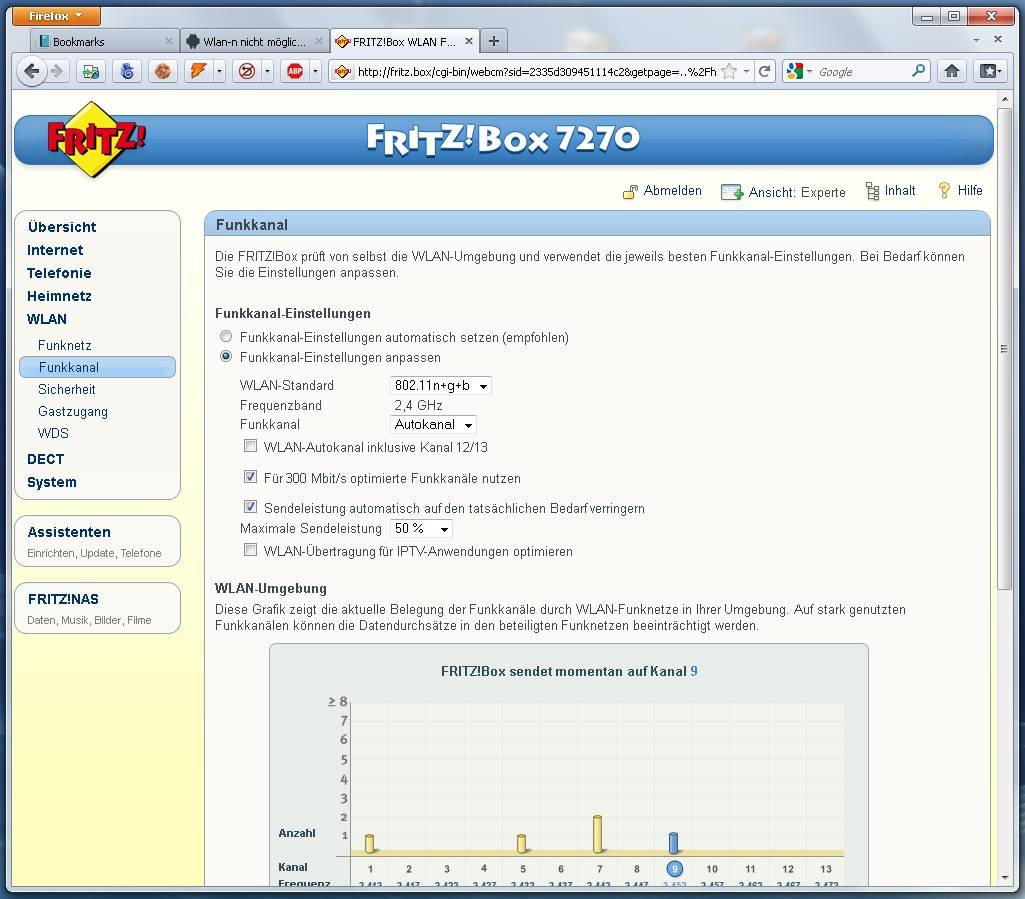Switch to Wlan-n nicht möglich tab

click(254, 41)
